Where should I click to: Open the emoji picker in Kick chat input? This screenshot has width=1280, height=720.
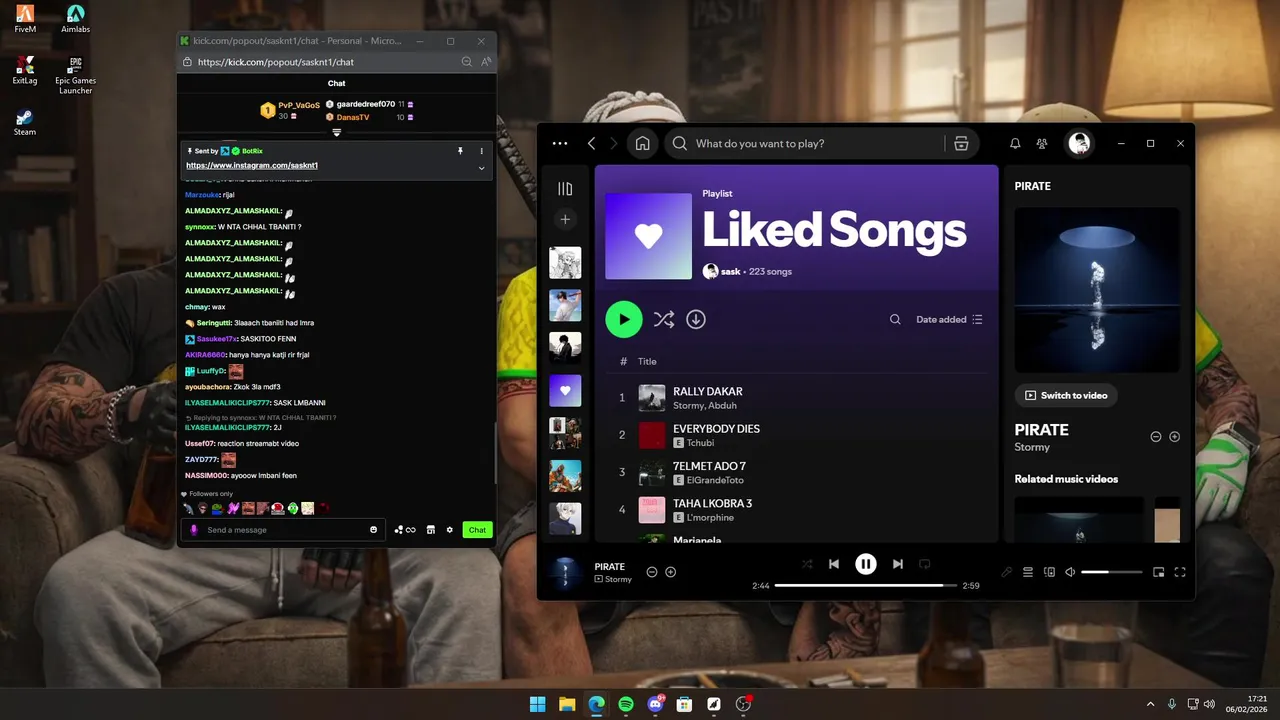(374, 530)
